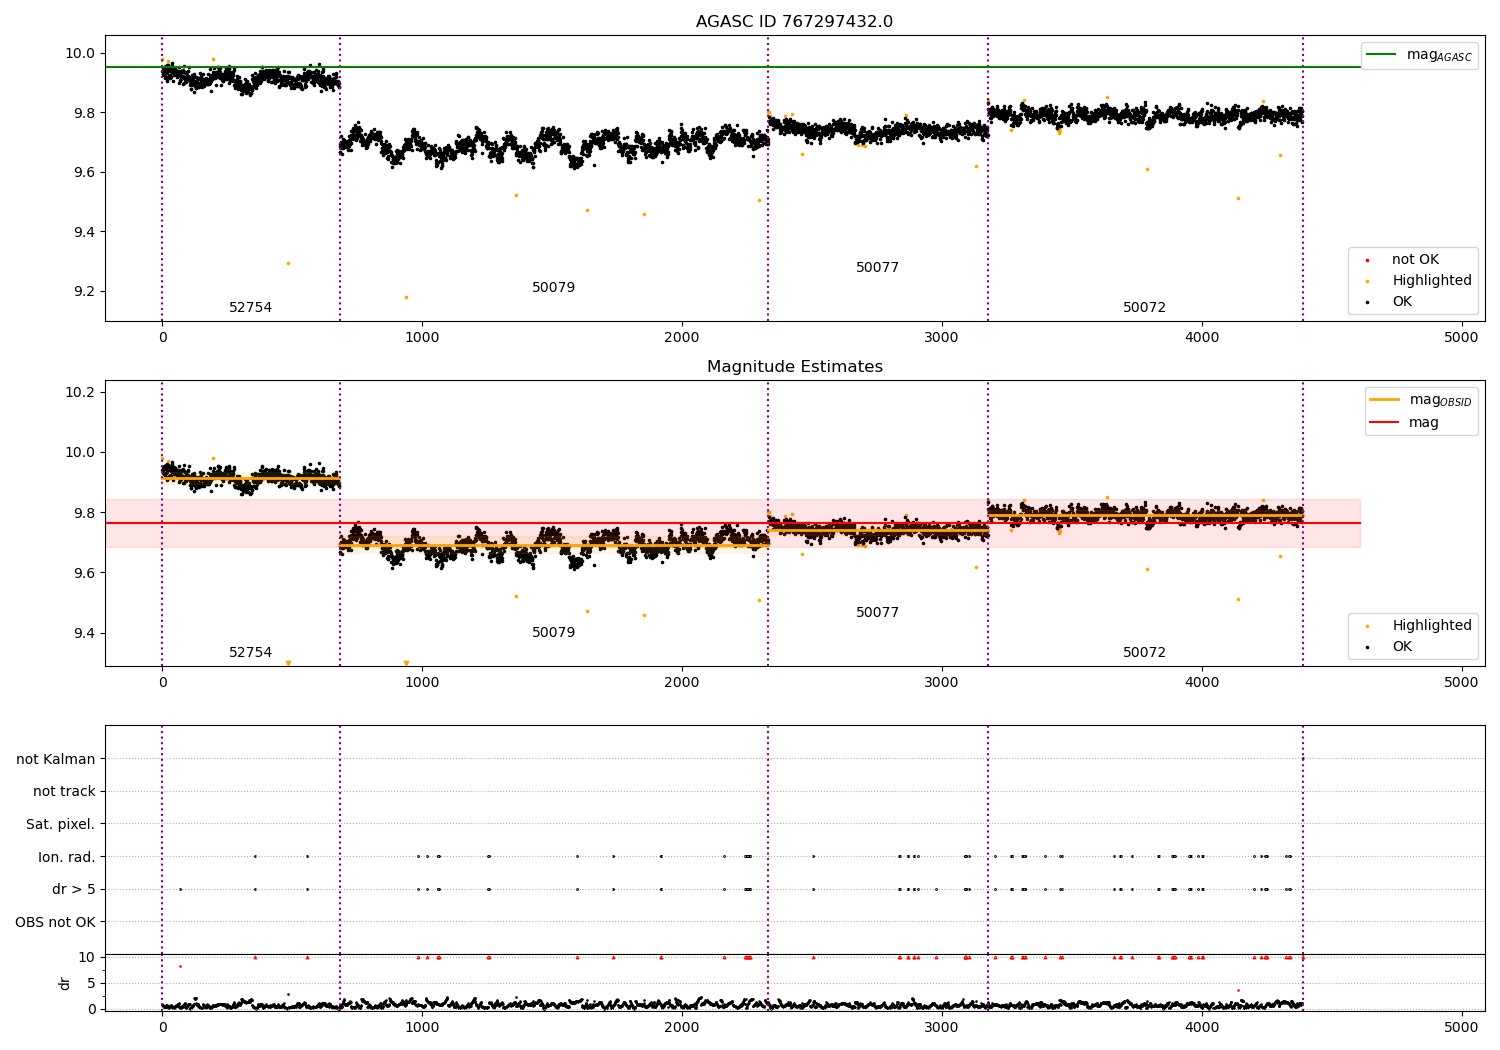Click the 'dr' y-axis label
Screen dimensions: 1500x1050
(x=65, y=983)
